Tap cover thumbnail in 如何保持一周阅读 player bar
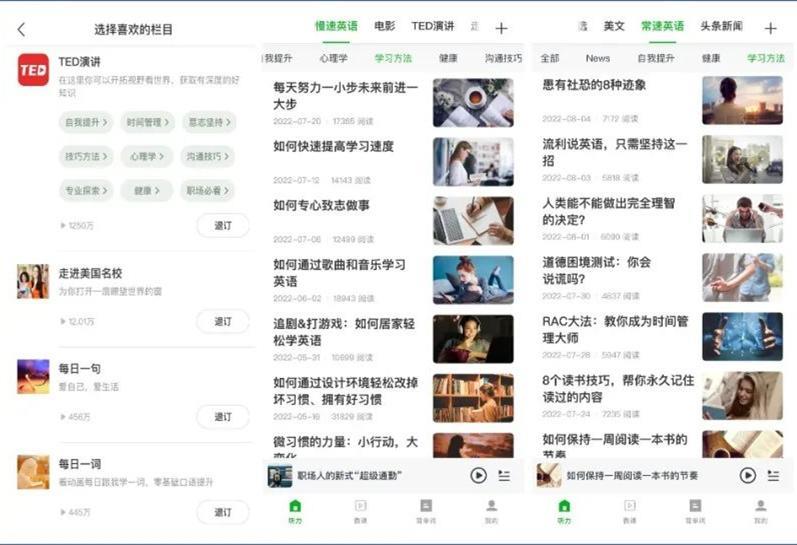Image resolution: width=797 pixels, height=545 pixels. [x=549, y=476]
